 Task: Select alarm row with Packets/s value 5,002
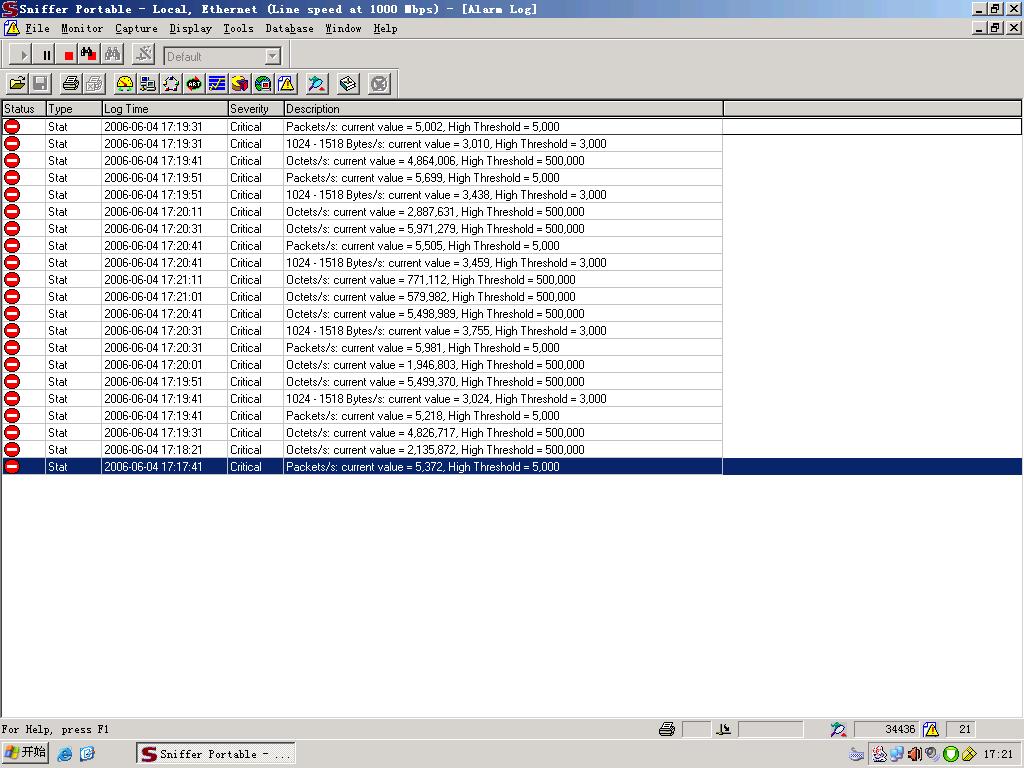512,127
